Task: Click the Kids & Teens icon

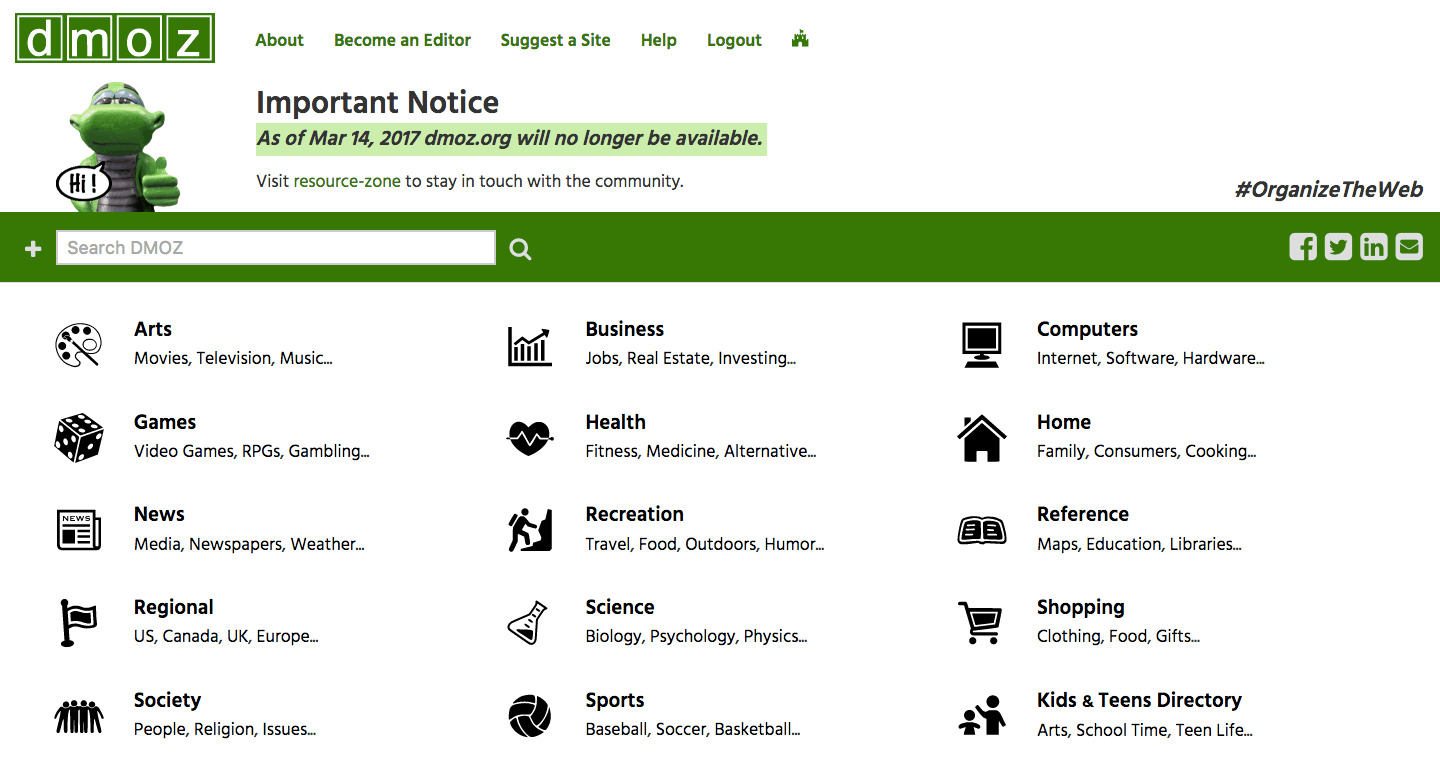Action: tap(982, 716)
